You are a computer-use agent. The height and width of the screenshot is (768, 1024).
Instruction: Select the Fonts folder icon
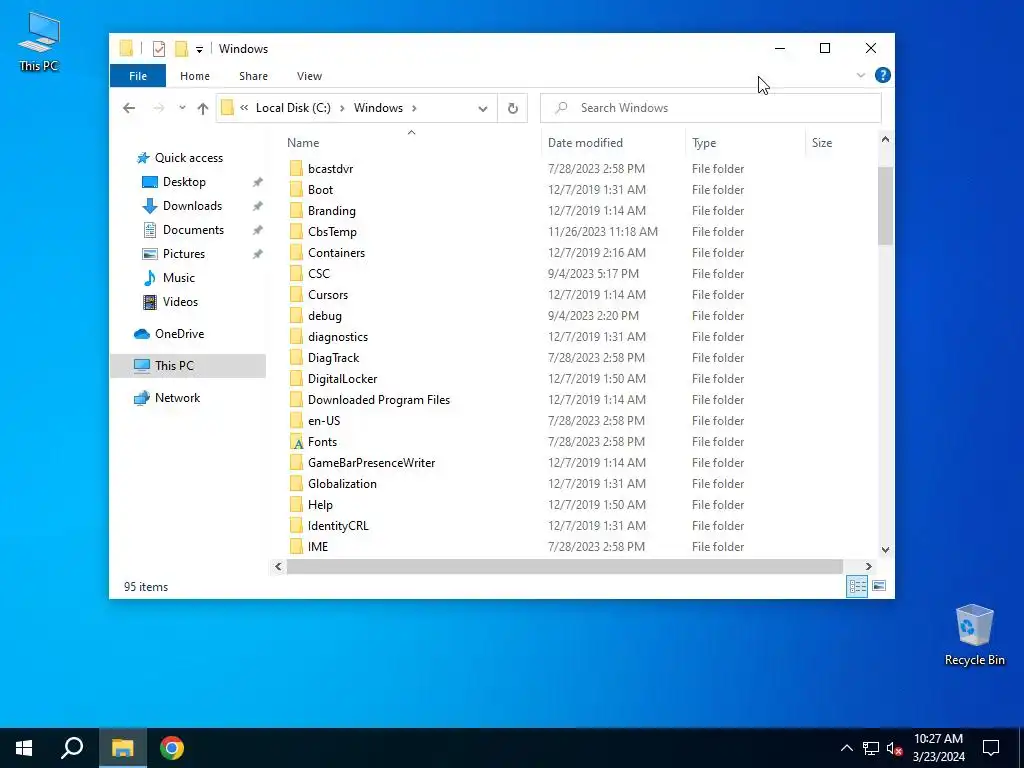pos(296,441)
